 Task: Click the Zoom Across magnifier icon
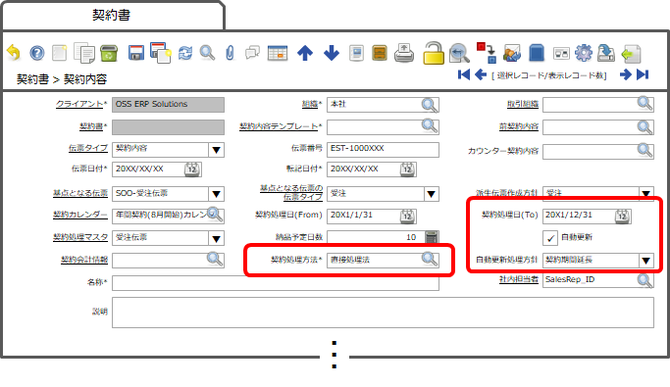(x=459, y=53)
